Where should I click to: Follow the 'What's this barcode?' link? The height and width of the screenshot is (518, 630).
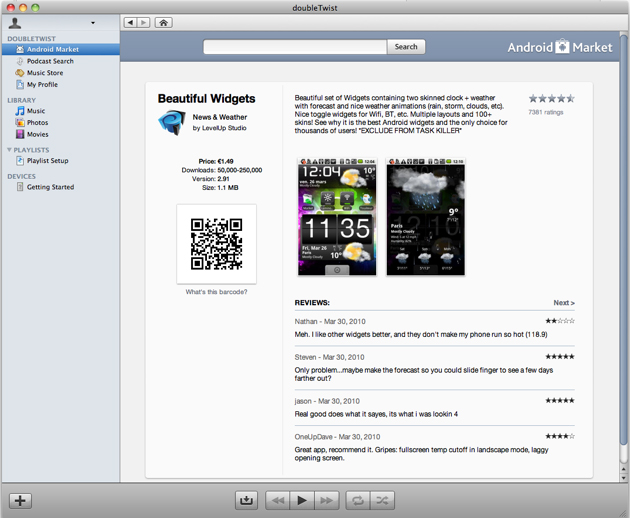pyautogui.click(x=216, y=292)
